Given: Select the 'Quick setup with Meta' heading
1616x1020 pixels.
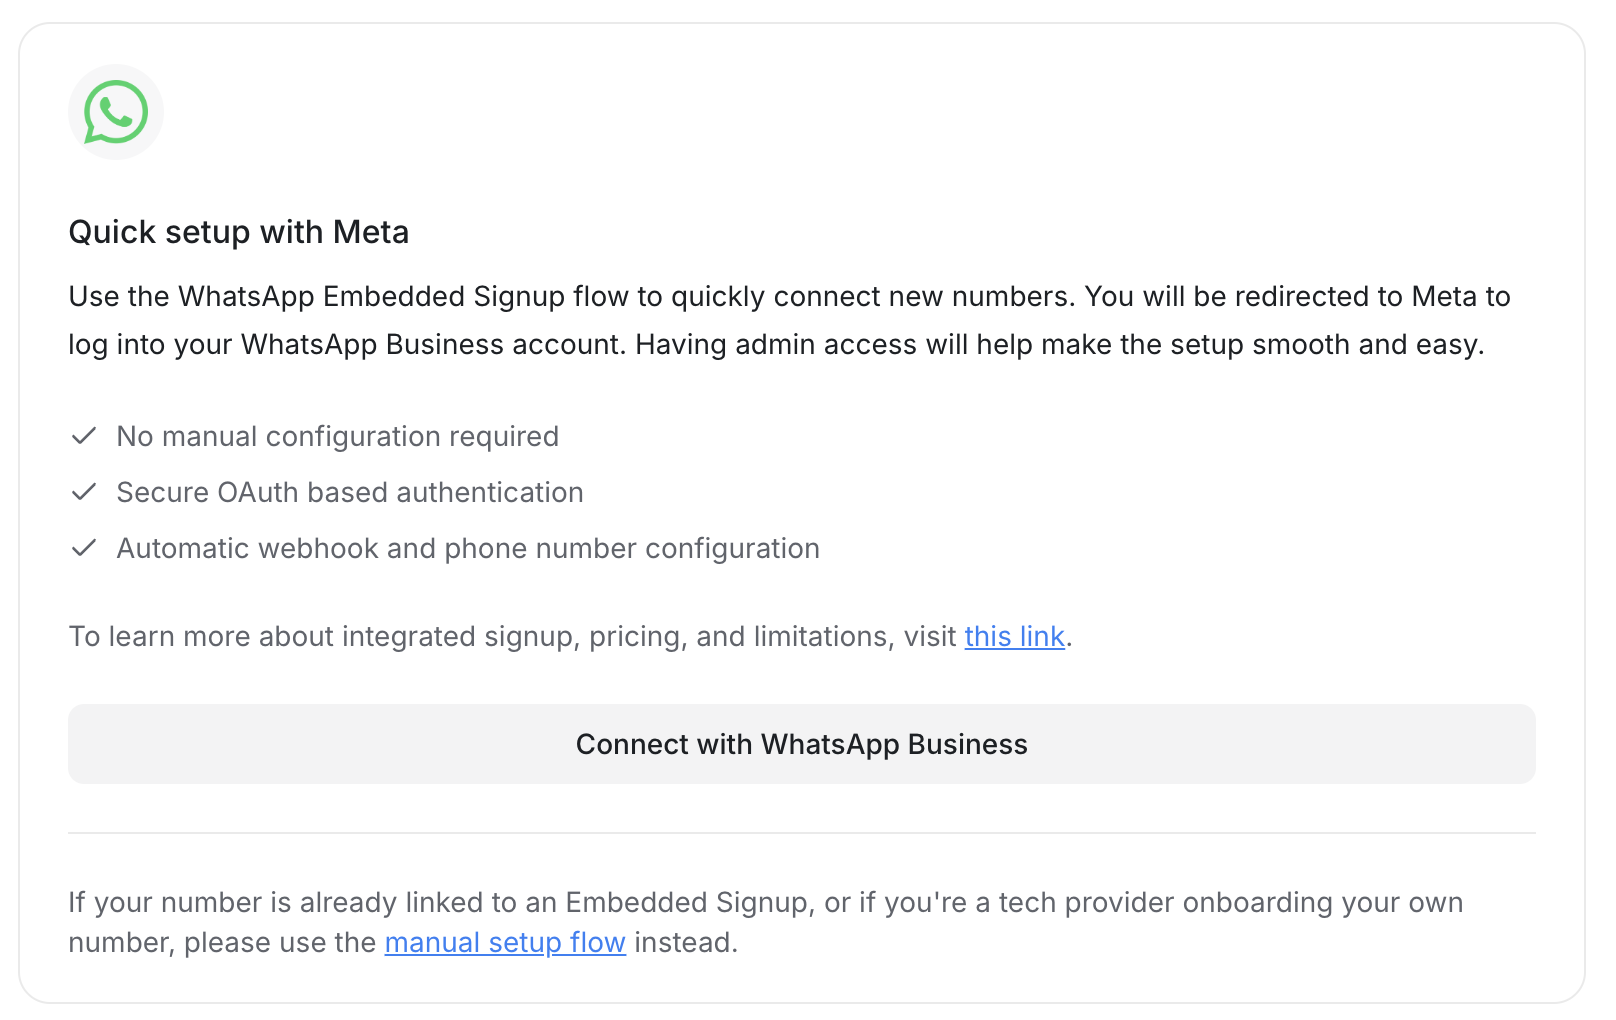Looking at the screenshot, I should 239,232.
